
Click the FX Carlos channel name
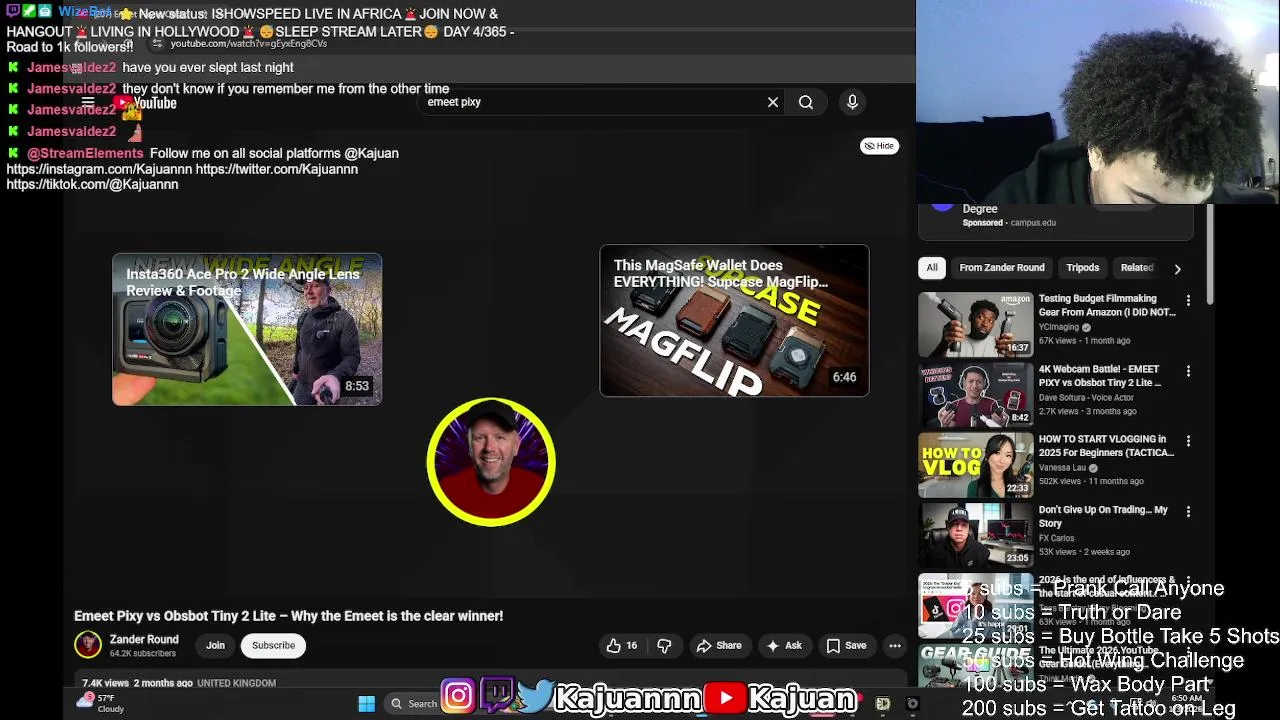coord(1056,538)
